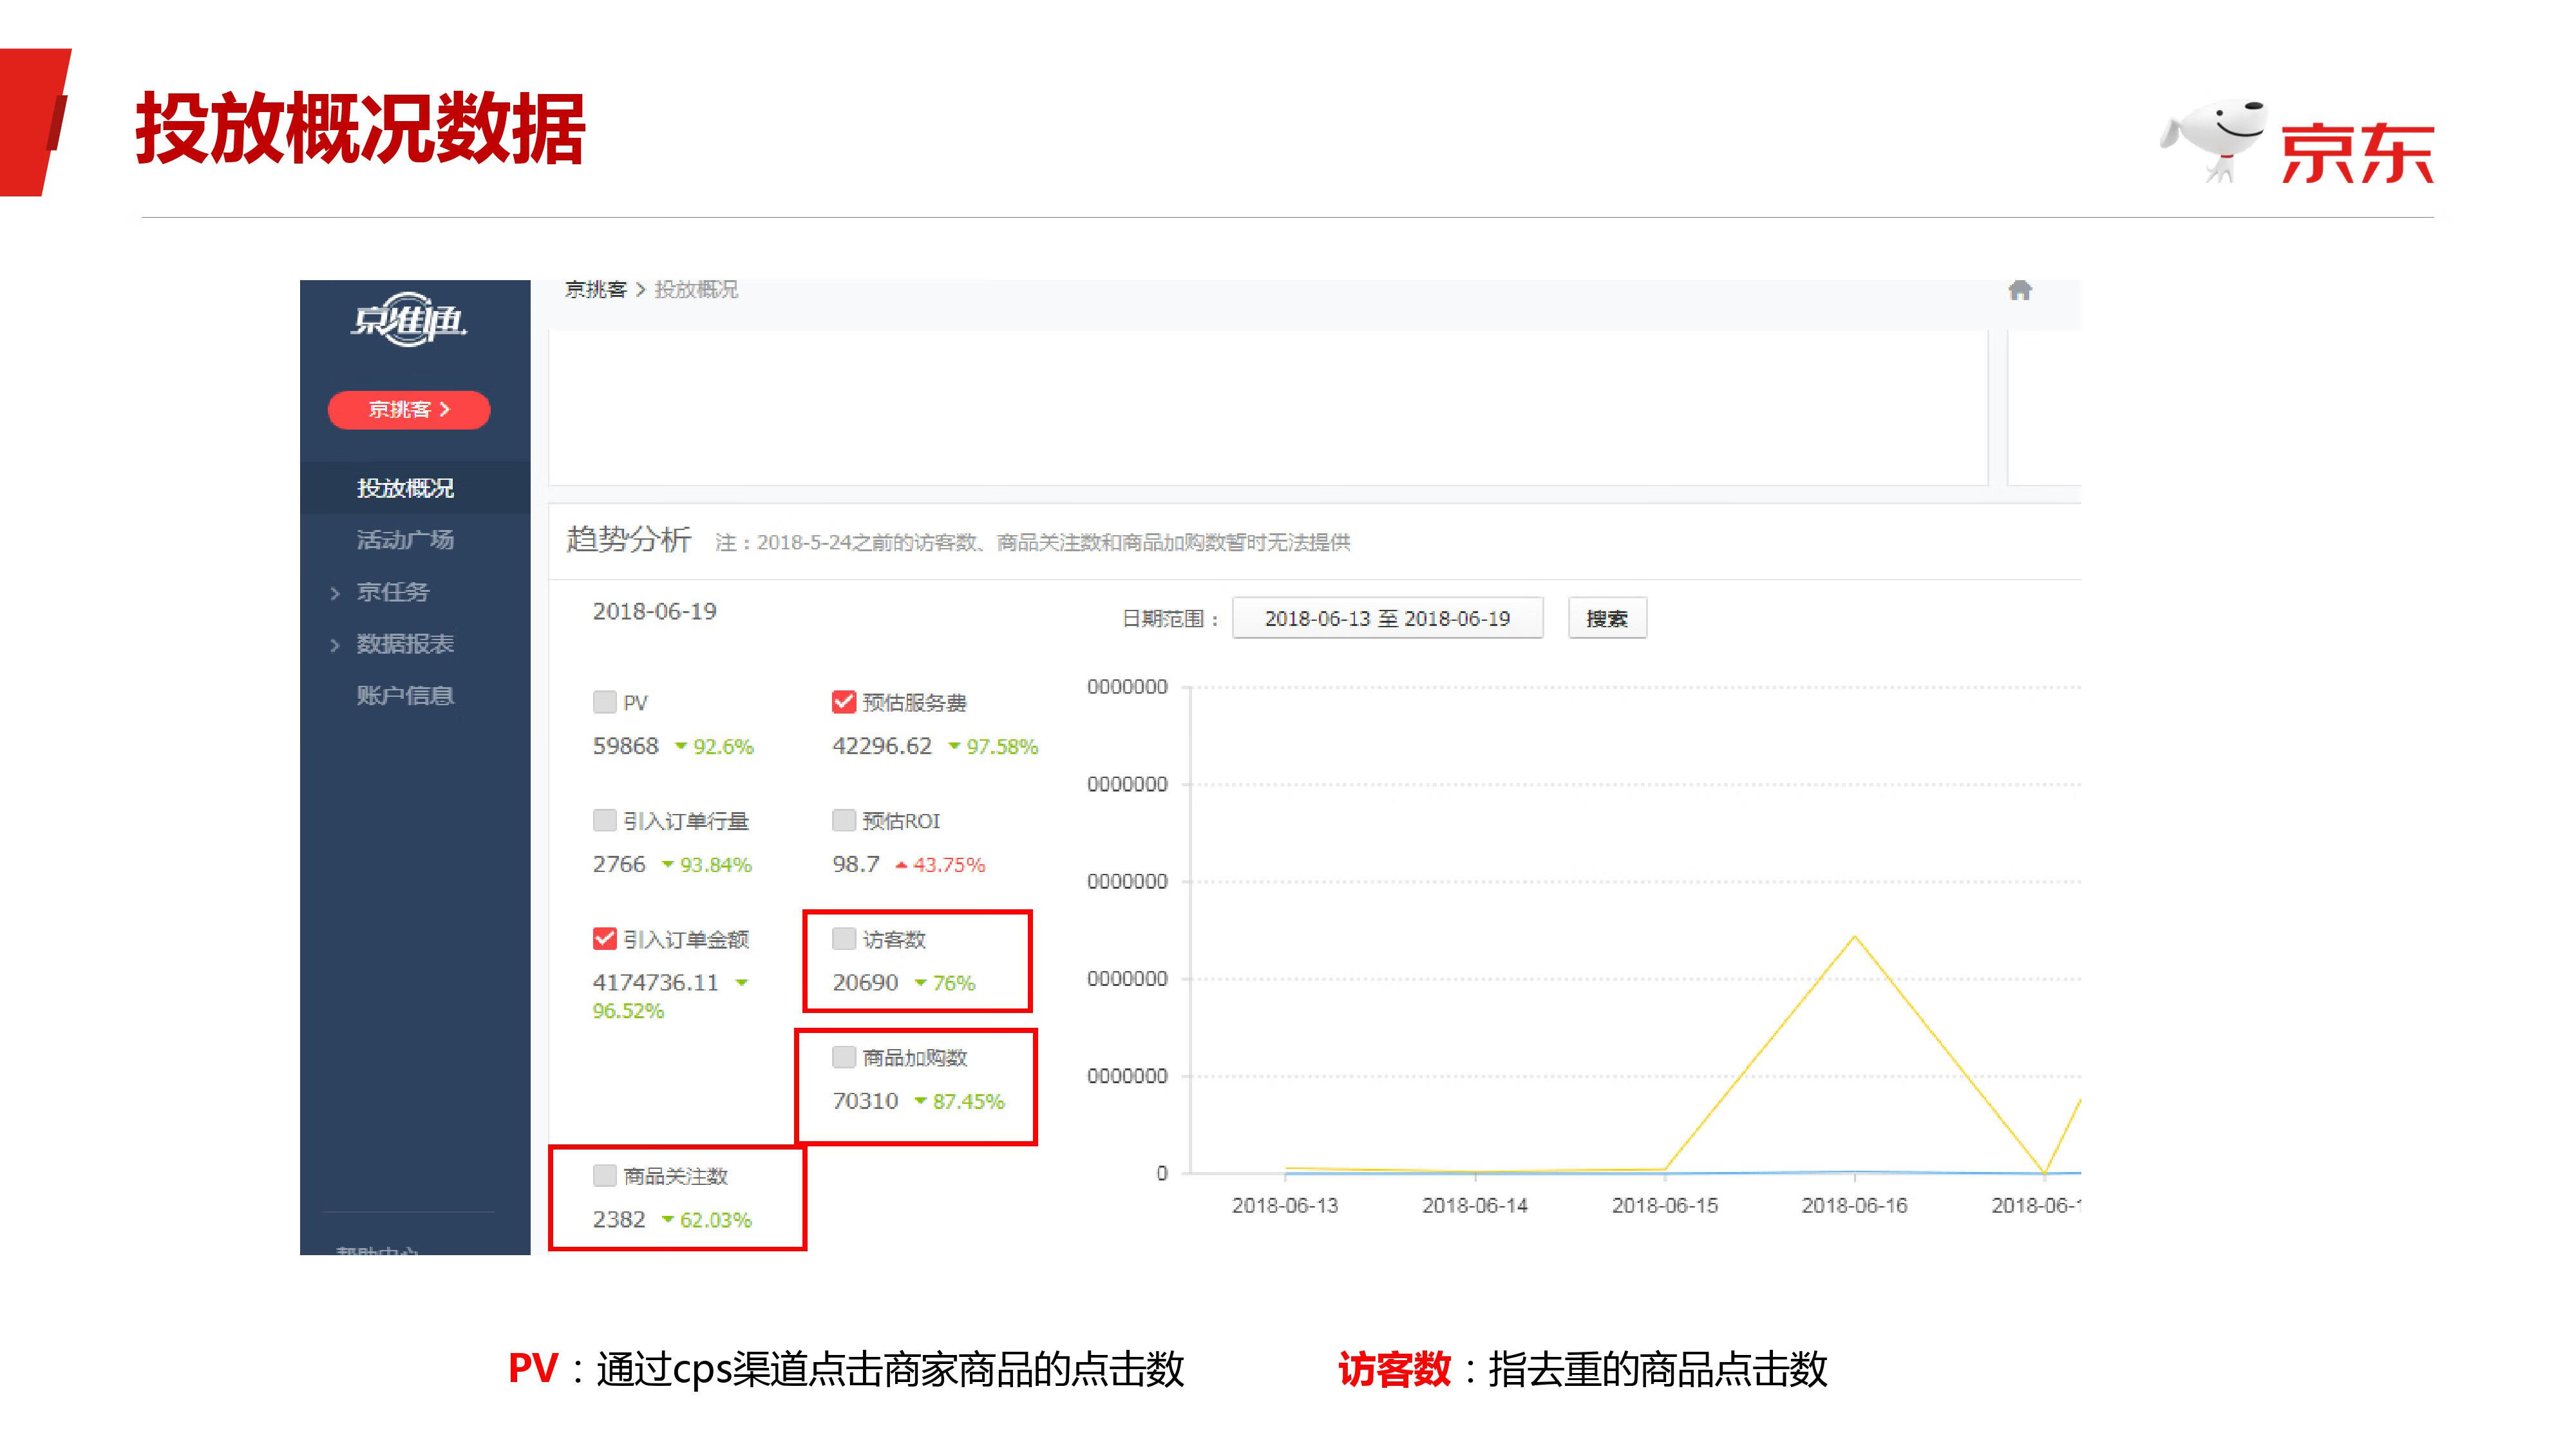
Task: Click the ROI value 98.7
Action: pyautogui.click(x=856, y=864)
